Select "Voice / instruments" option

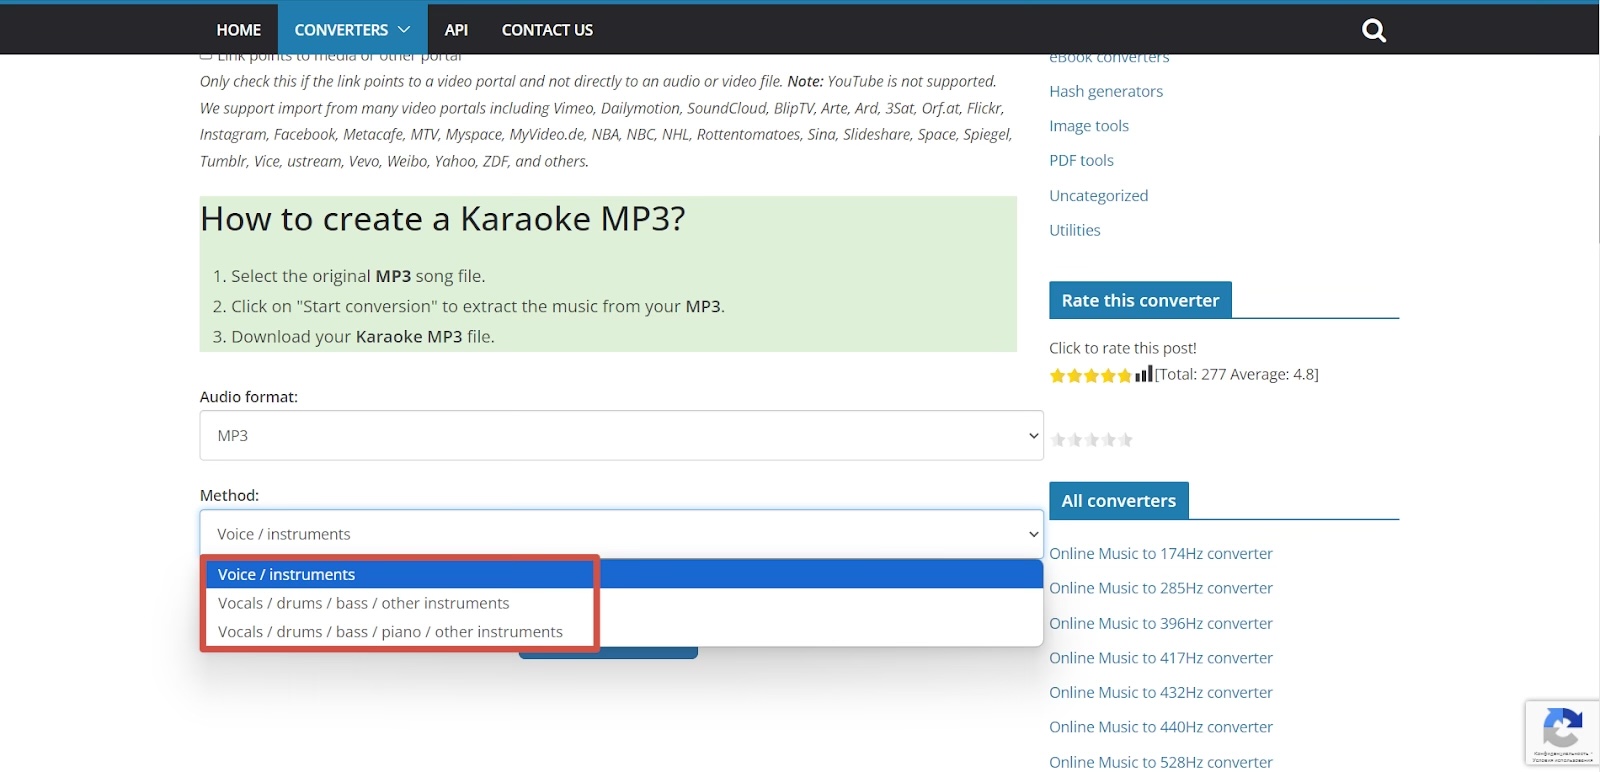click(x=287, y=575)
